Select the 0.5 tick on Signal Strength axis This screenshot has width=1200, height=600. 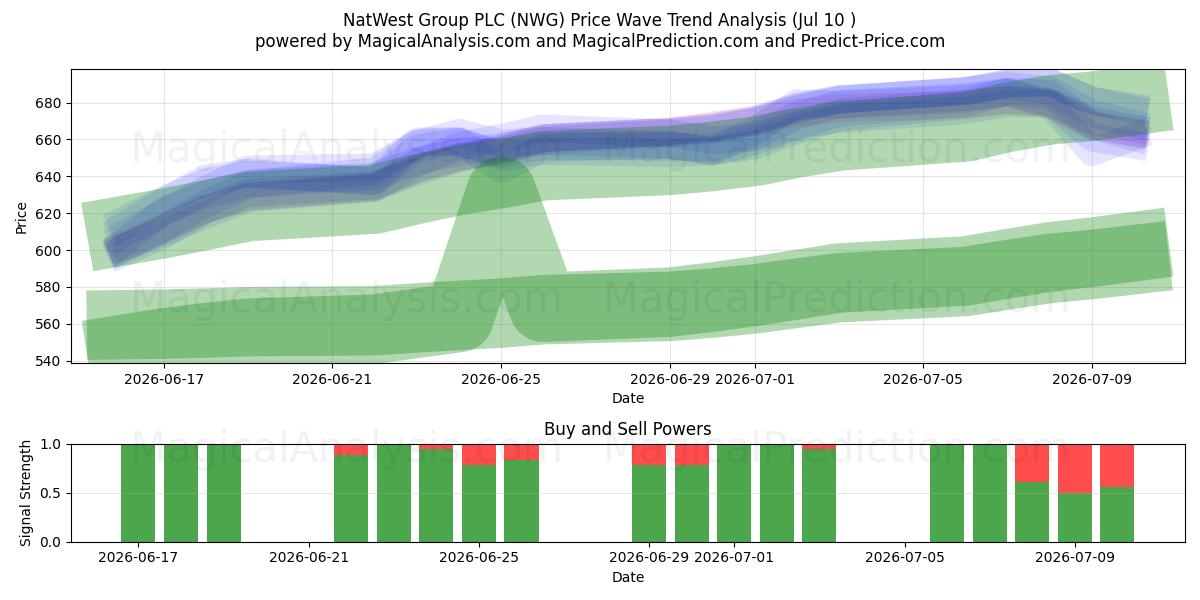pos(51,493)
